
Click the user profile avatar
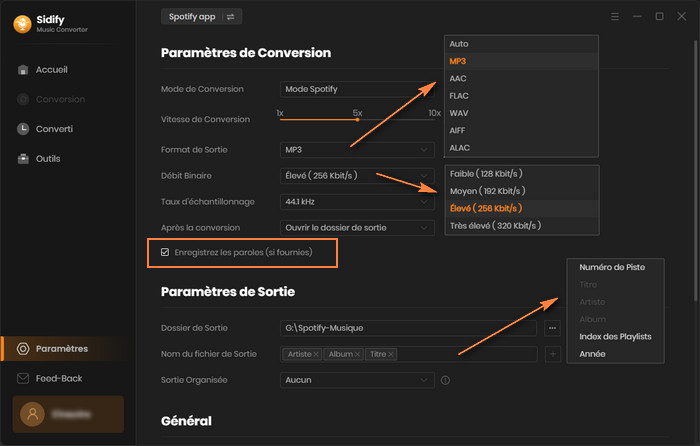click(x=32, y=412)
